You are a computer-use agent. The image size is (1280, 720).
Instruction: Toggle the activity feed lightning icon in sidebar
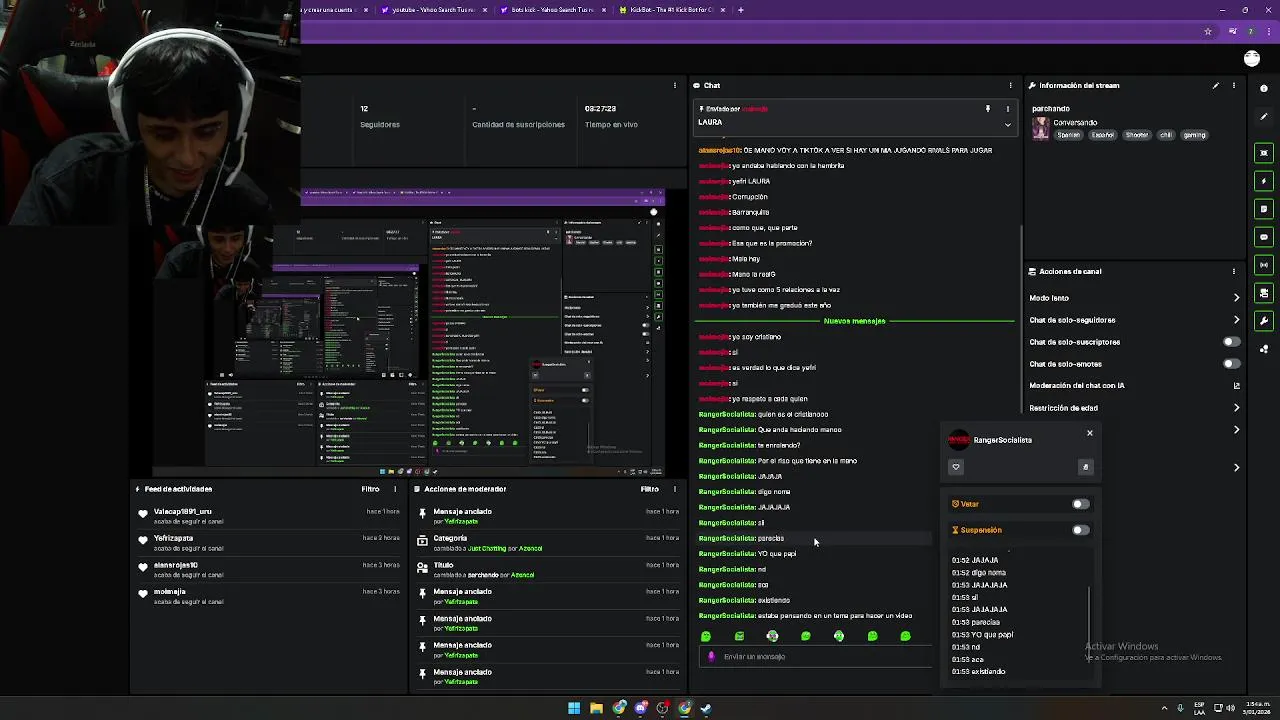tap(1264, 181)
